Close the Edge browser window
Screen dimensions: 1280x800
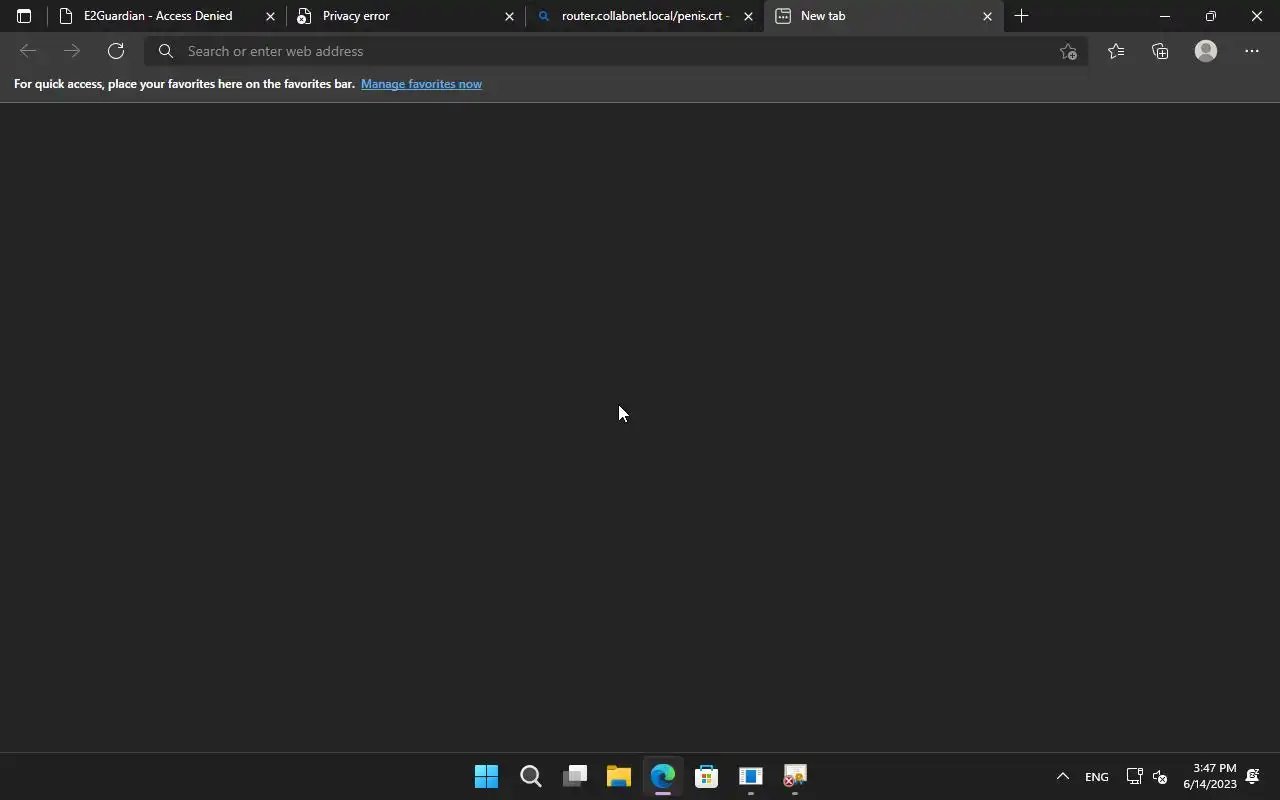pyautogui.click(x=1257, y=16)
